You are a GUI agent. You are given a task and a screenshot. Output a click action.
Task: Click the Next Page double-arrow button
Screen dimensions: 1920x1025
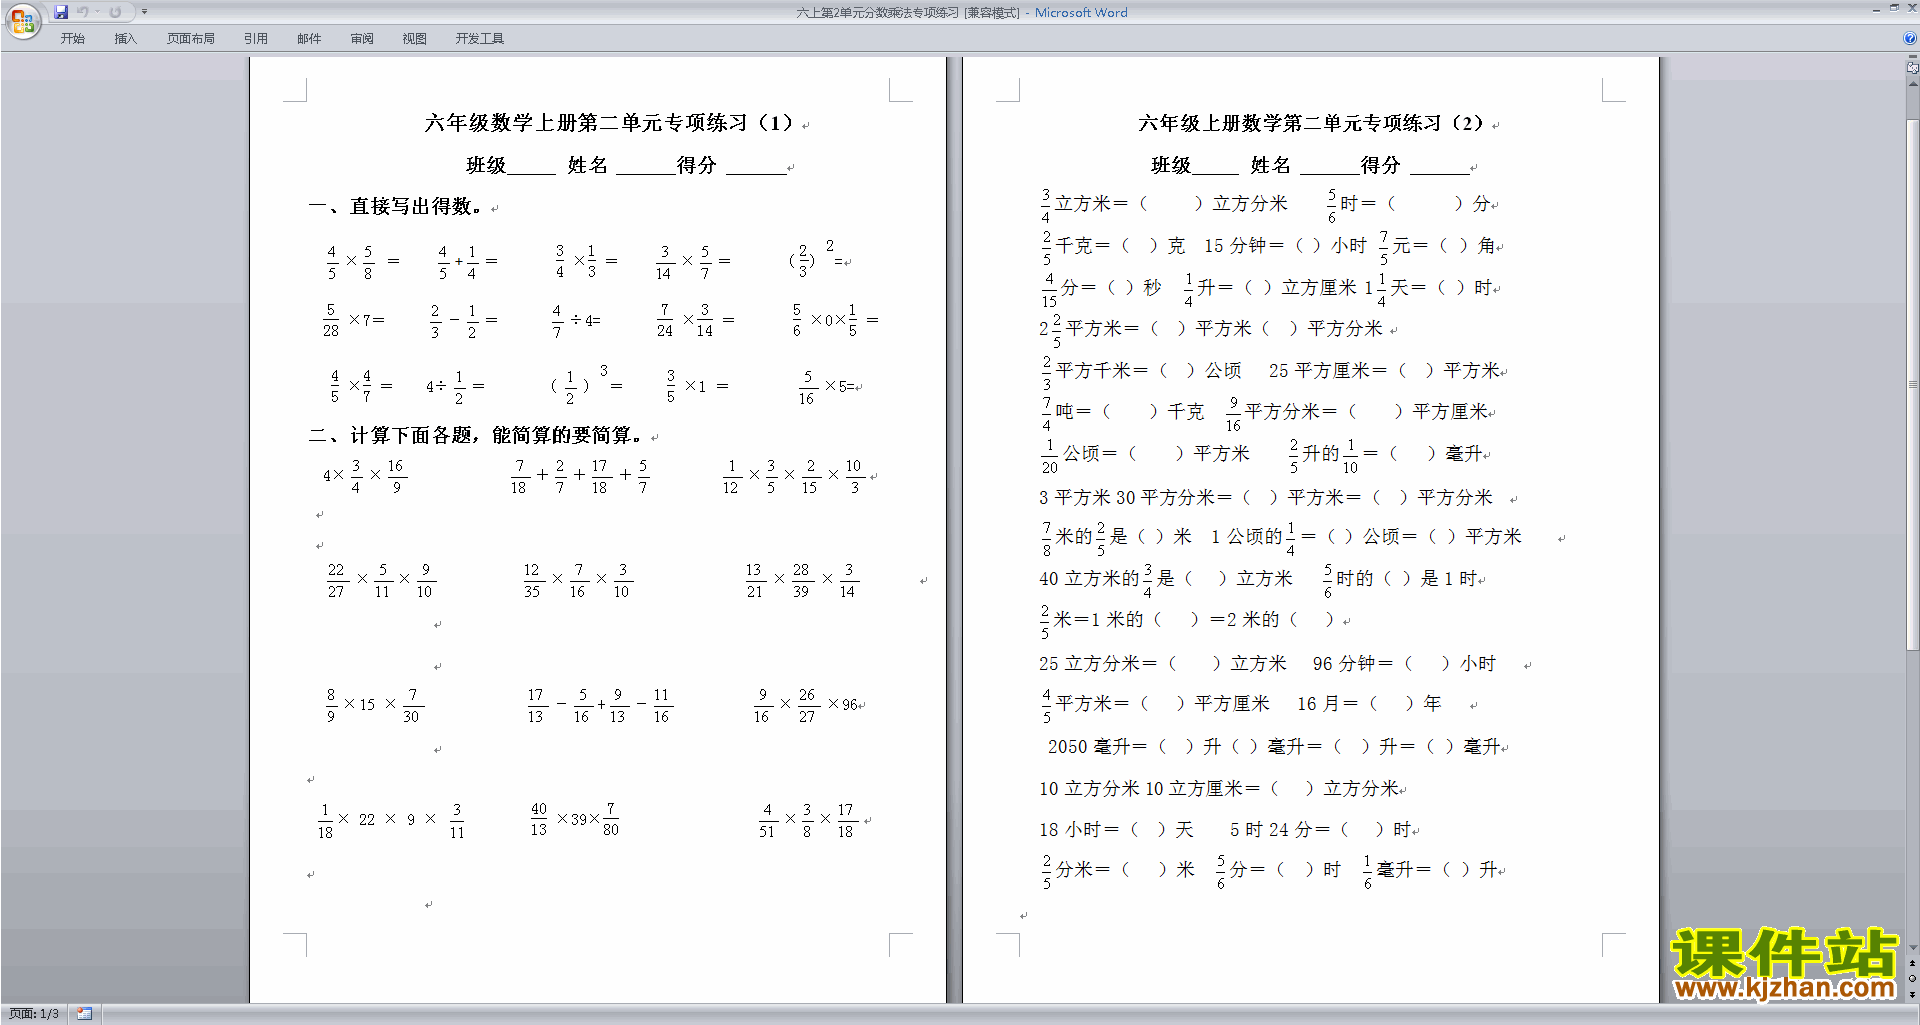1912,994
